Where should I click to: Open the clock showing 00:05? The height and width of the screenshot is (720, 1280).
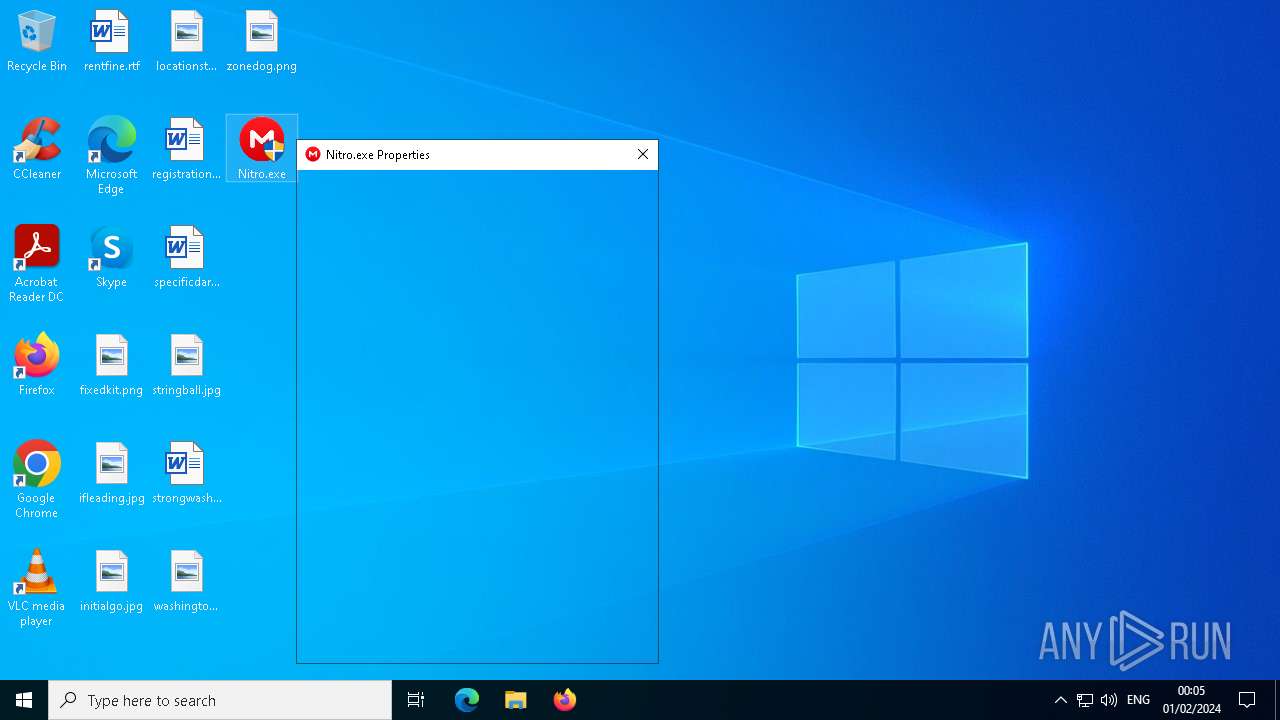pyautogui.click(x=1192, y=700)
